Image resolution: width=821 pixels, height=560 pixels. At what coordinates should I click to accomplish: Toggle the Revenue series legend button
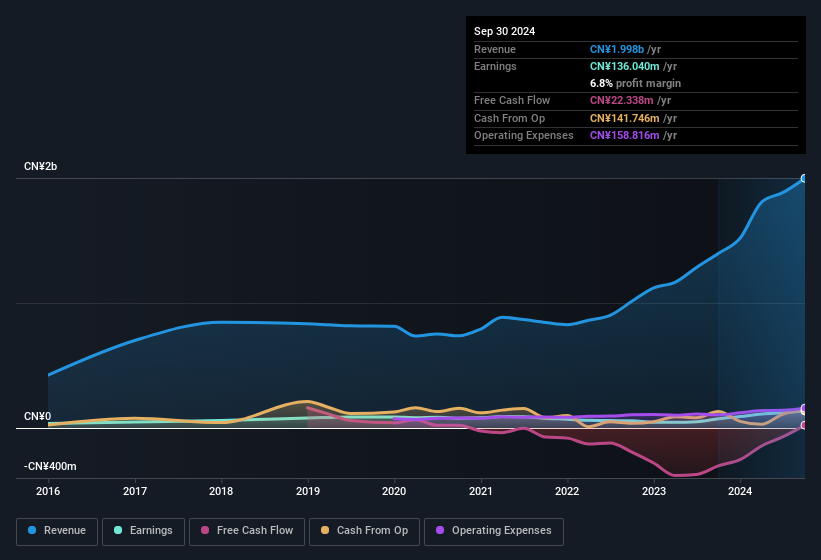coord(57,531)
